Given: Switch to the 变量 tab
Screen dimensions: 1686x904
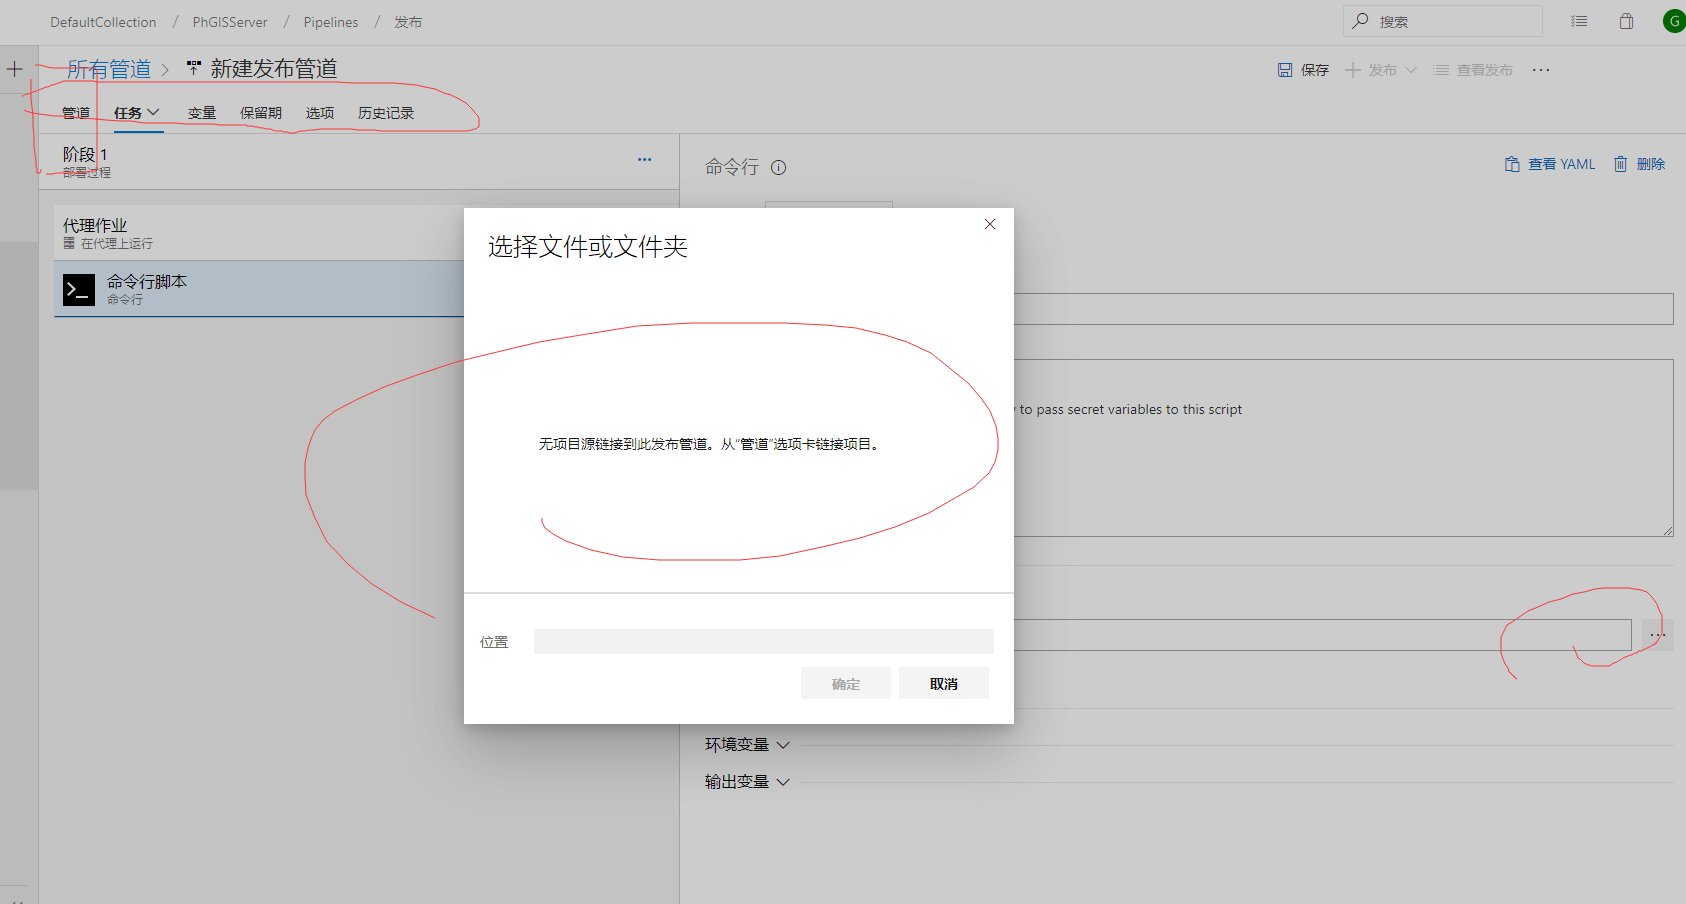Looking at the screenshot, I should click(202, 113).
